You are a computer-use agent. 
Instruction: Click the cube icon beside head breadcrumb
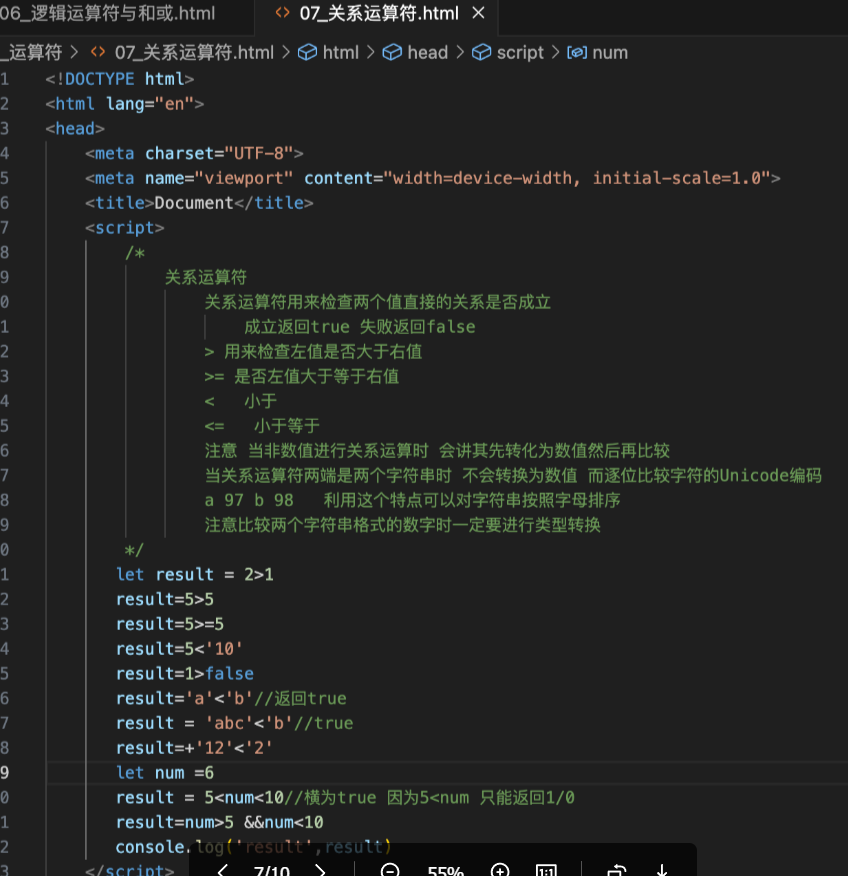click(x=392, y=53)
